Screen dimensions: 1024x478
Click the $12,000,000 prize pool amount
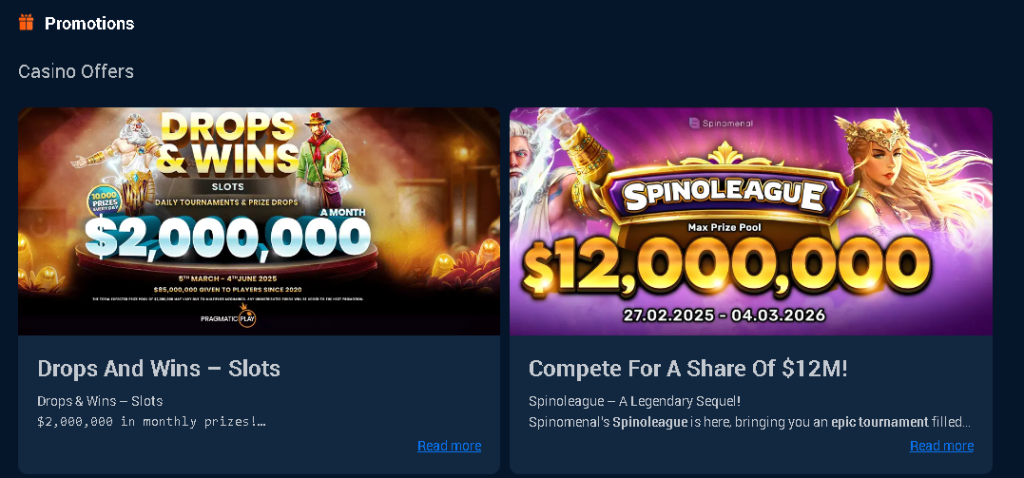click(727, 266)
